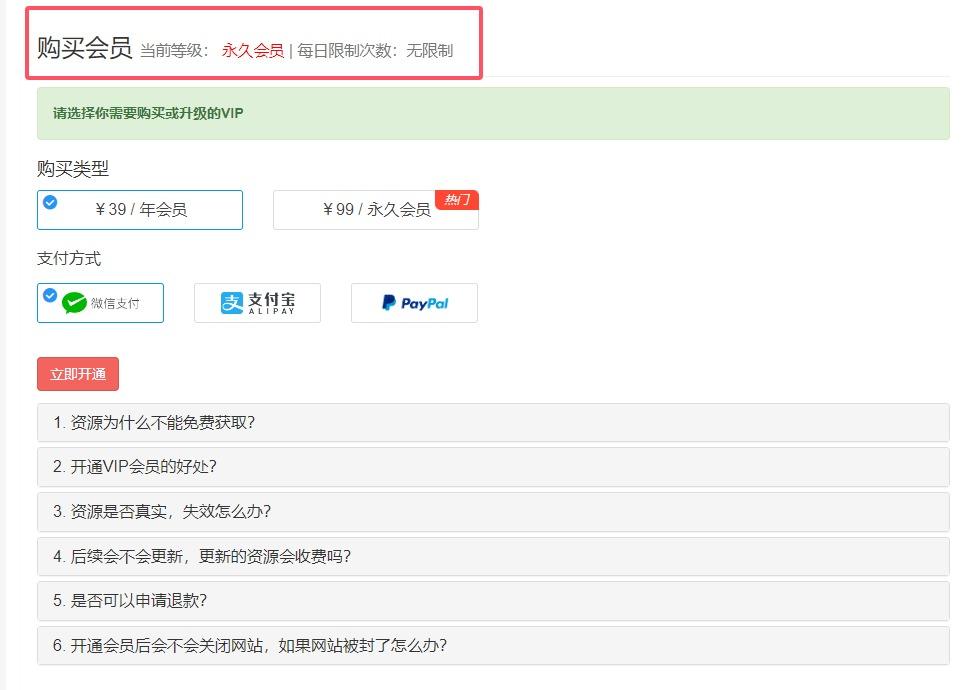Click the WeChat Pay green logo icon
The image size is (971, 690).
tap(74, 303)
